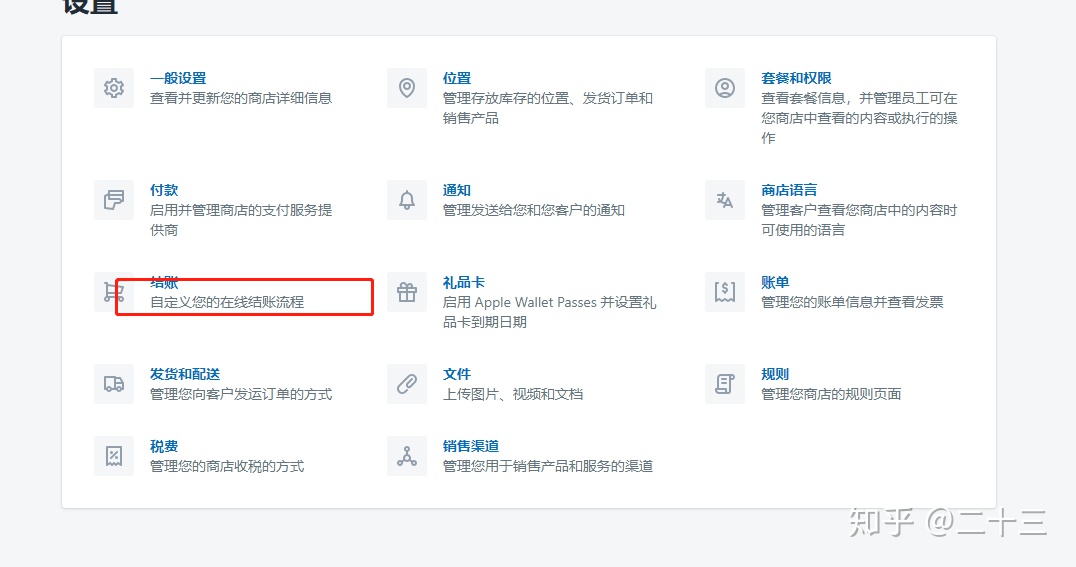Open the 一般设置 settings link
This screenshot has height=567, width=1076.
click(178, 78)
